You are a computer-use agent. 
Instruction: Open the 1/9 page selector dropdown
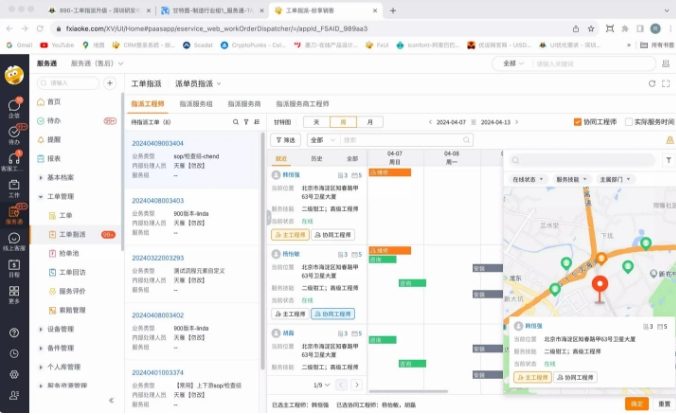pyautogui.click(x=322, y=385)
